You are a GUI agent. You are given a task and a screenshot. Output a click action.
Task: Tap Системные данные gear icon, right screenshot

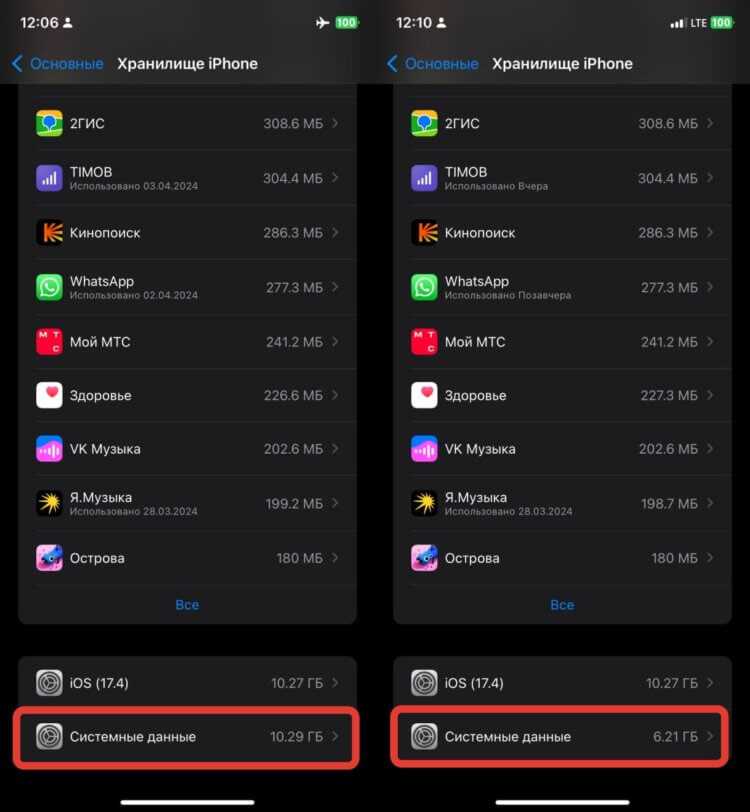[424, 736]
